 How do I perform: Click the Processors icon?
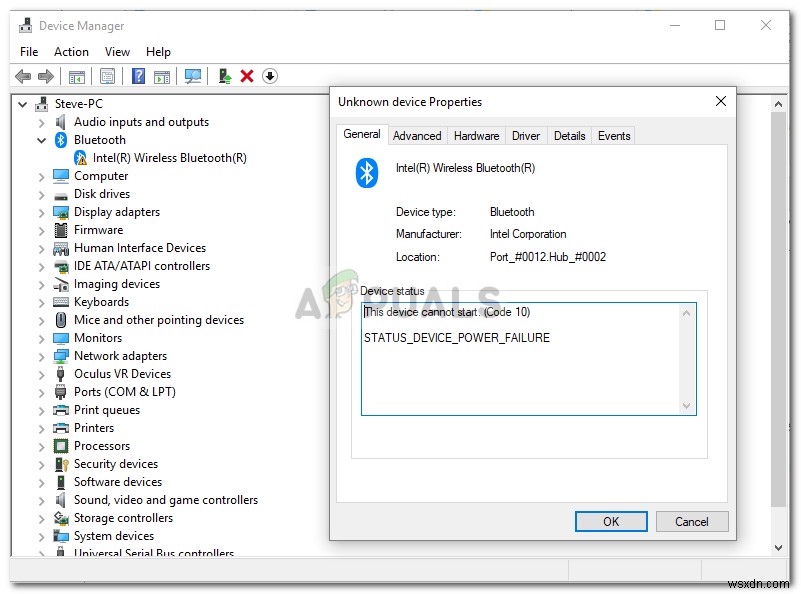coord(61,446)
